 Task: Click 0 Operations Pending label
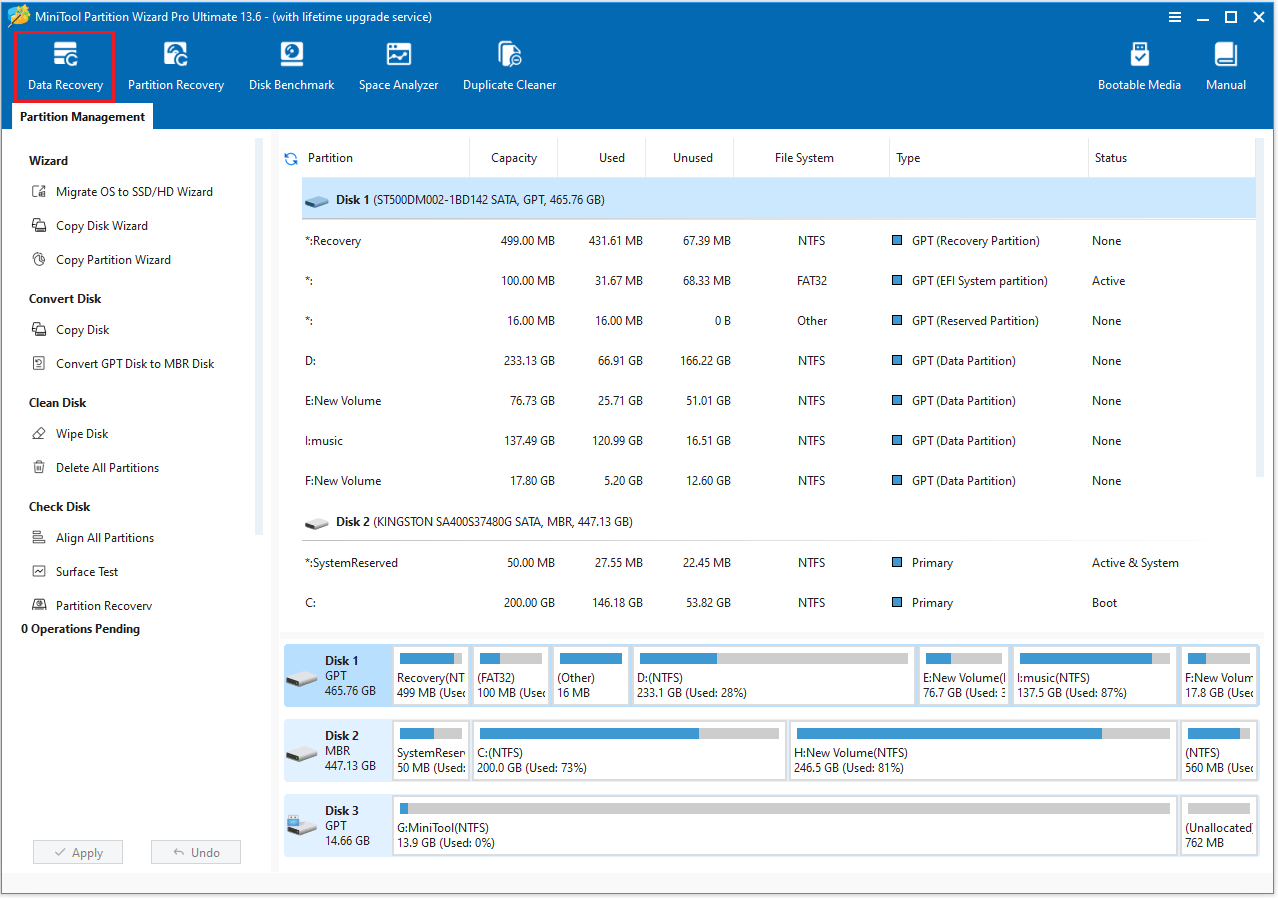click(81, 629)
